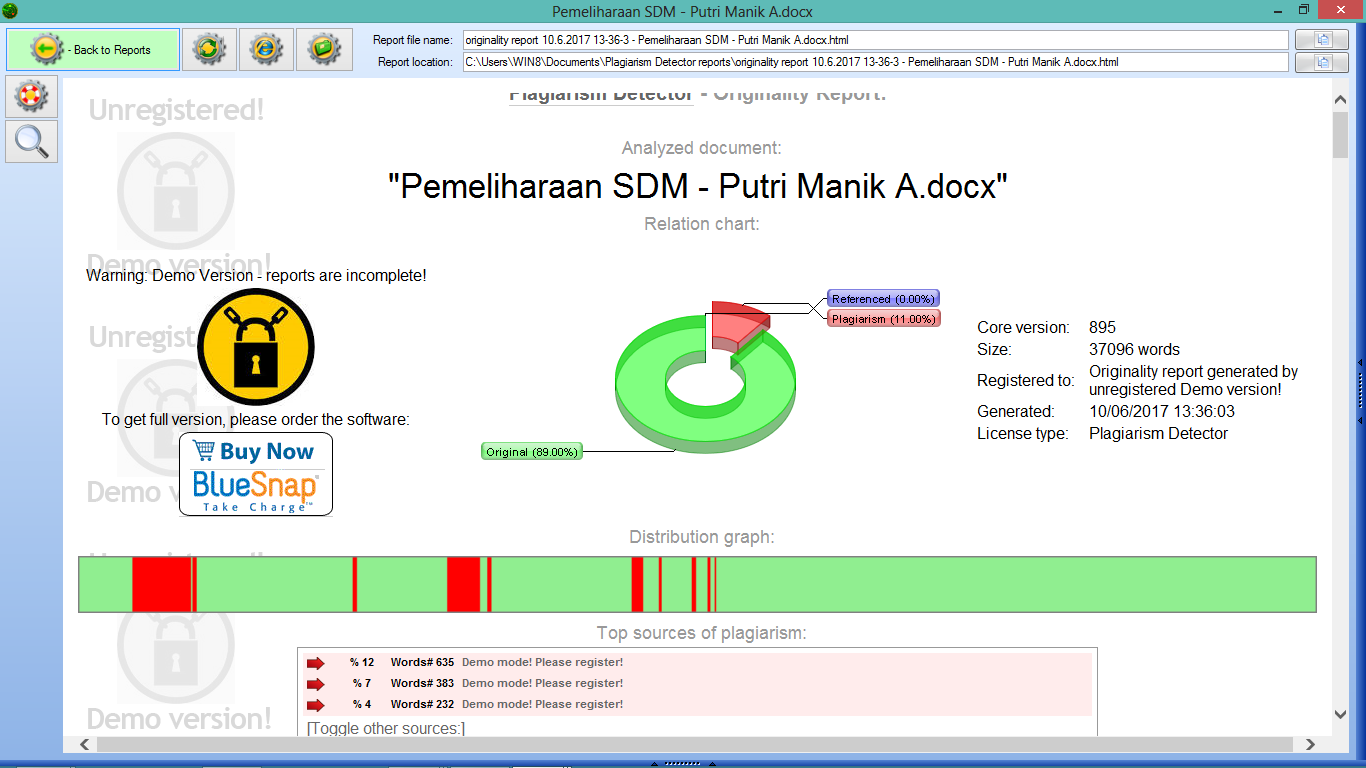Viewport: 1366px width, 768px height.
Task: Click the Core version value "895"
Action: [1102, 327]
